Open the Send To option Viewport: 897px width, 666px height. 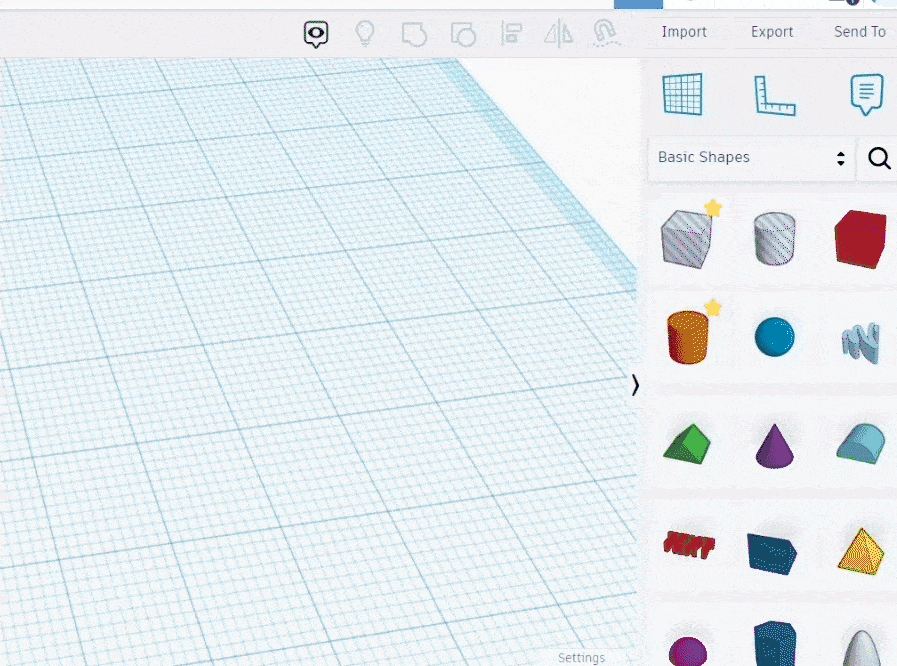point(860,32)
